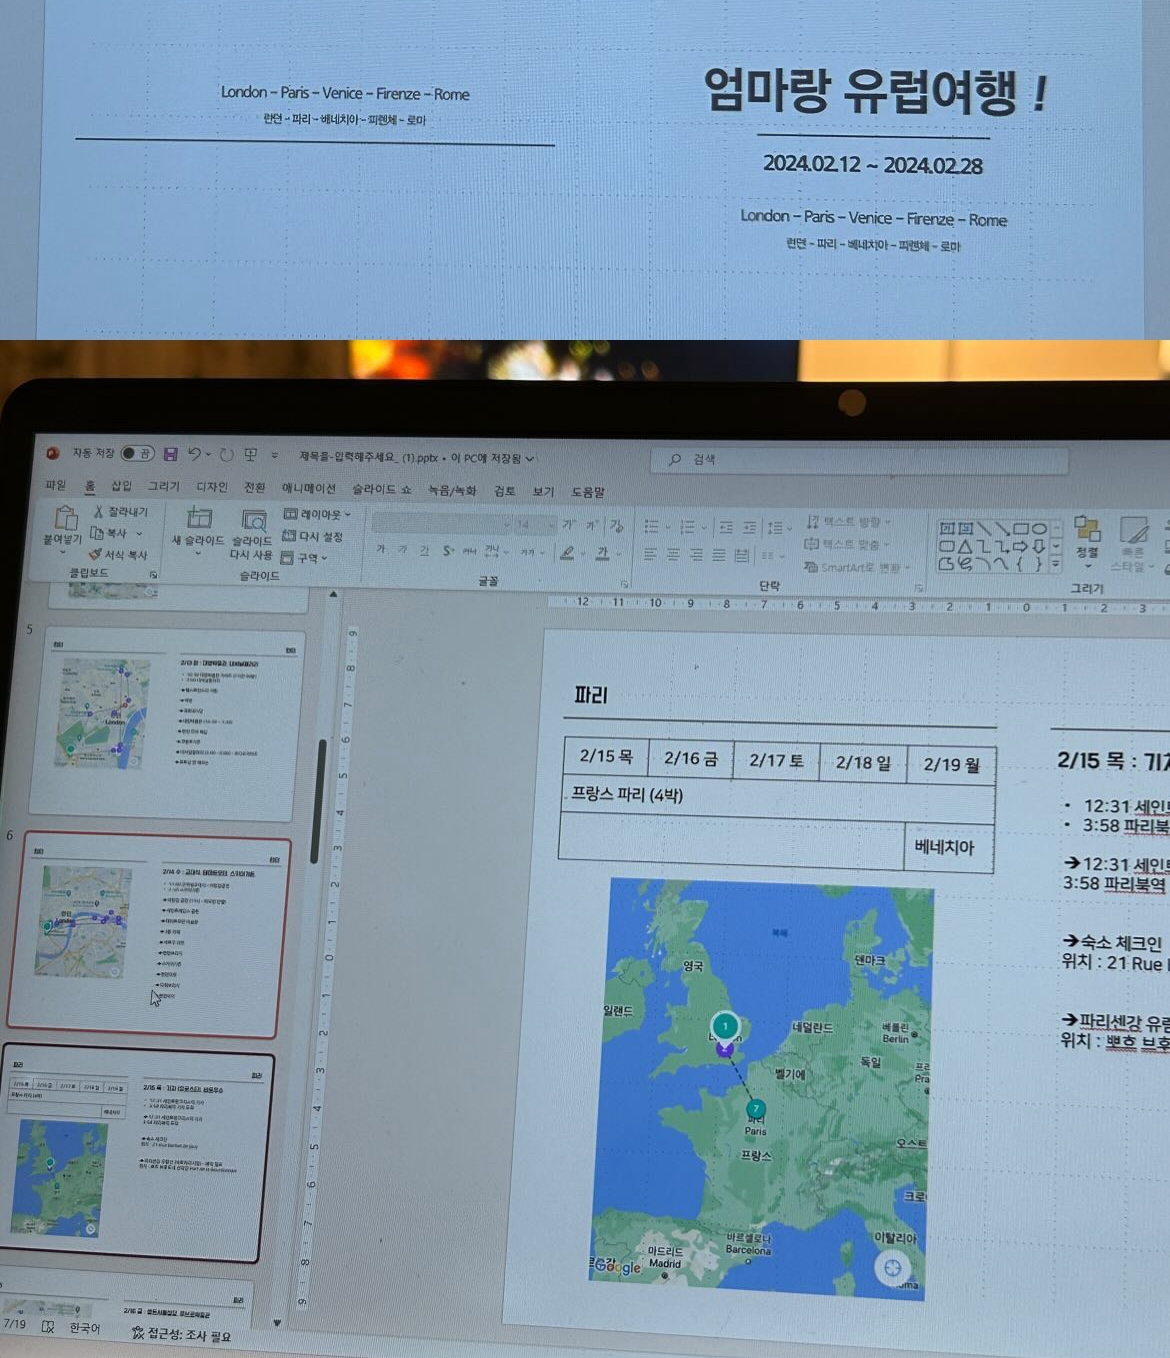The width and height of the screenshot is (1170, 1358).
Task: Click the align left icon
Action: [x=650, y=554]
